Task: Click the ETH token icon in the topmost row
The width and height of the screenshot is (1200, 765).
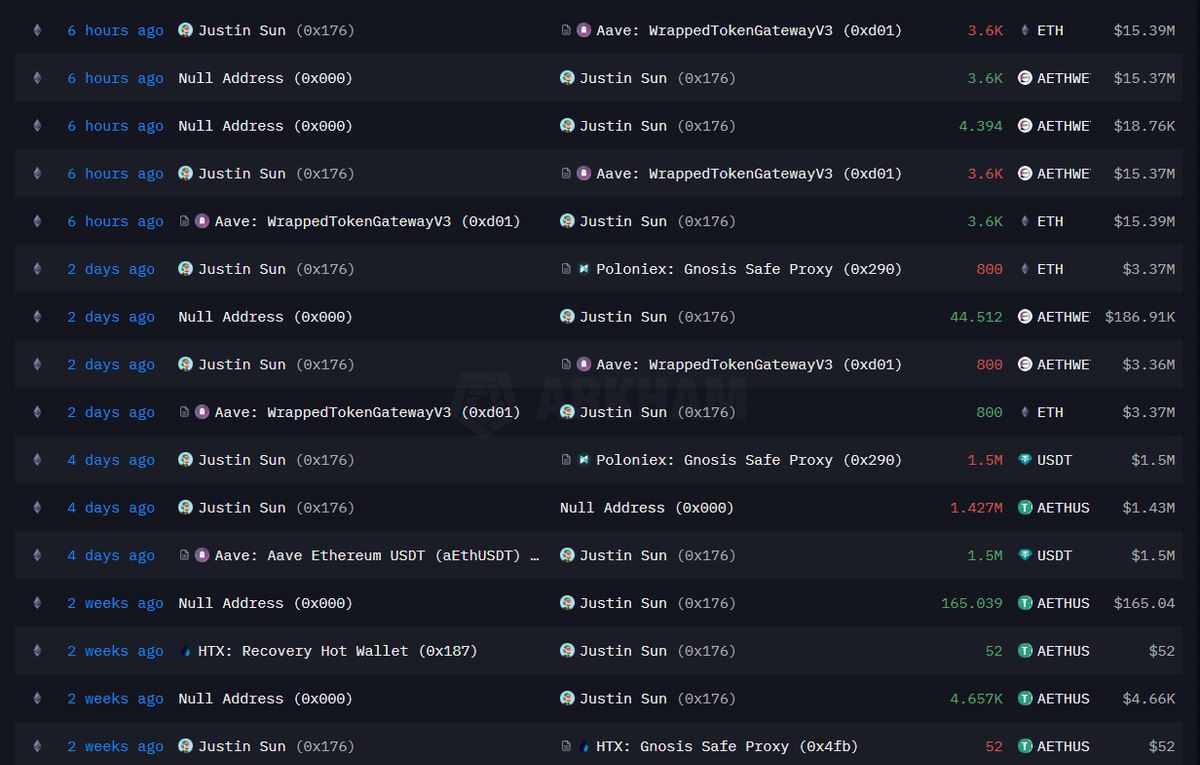Action: [1025, 31]
